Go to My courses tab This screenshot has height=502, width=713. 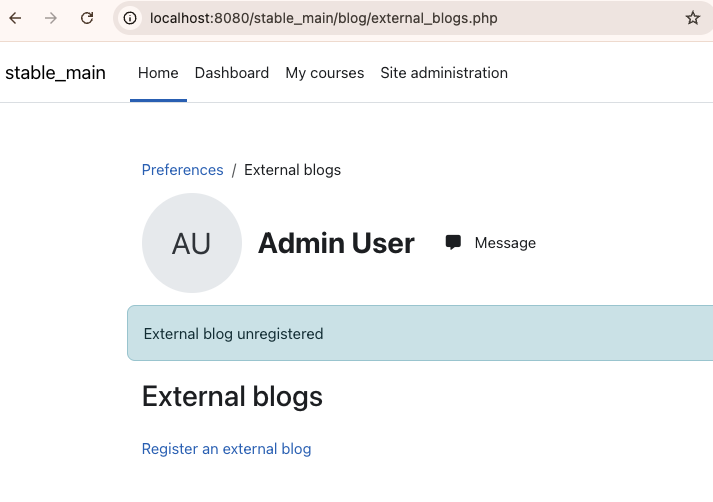325,73
